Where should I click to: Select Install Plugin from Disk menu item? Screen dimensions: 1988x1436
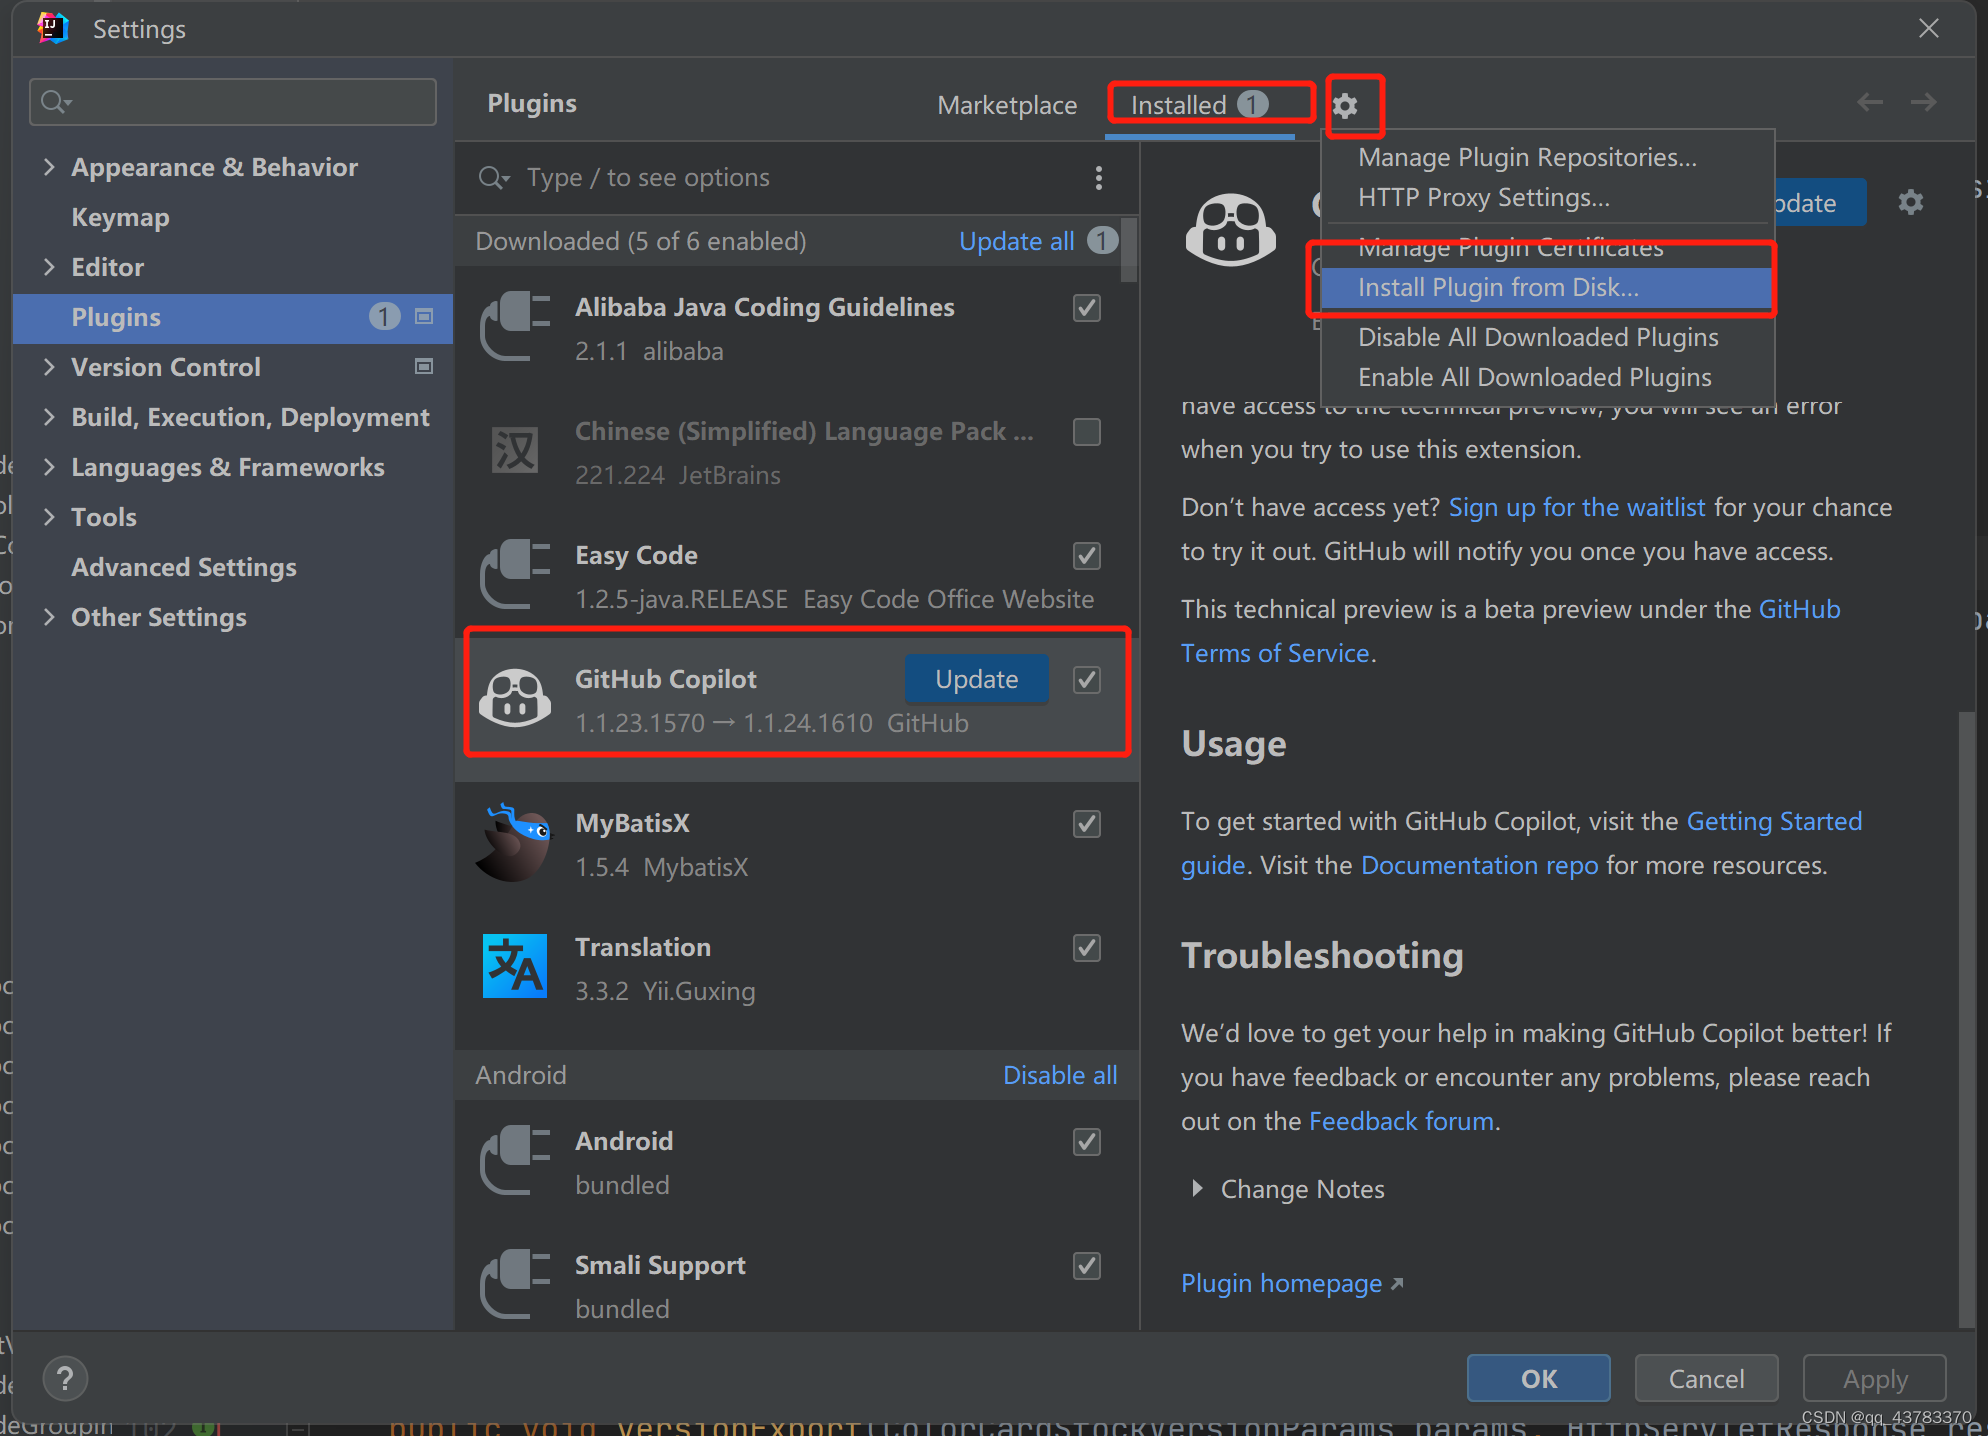(x=1497, y=288)
